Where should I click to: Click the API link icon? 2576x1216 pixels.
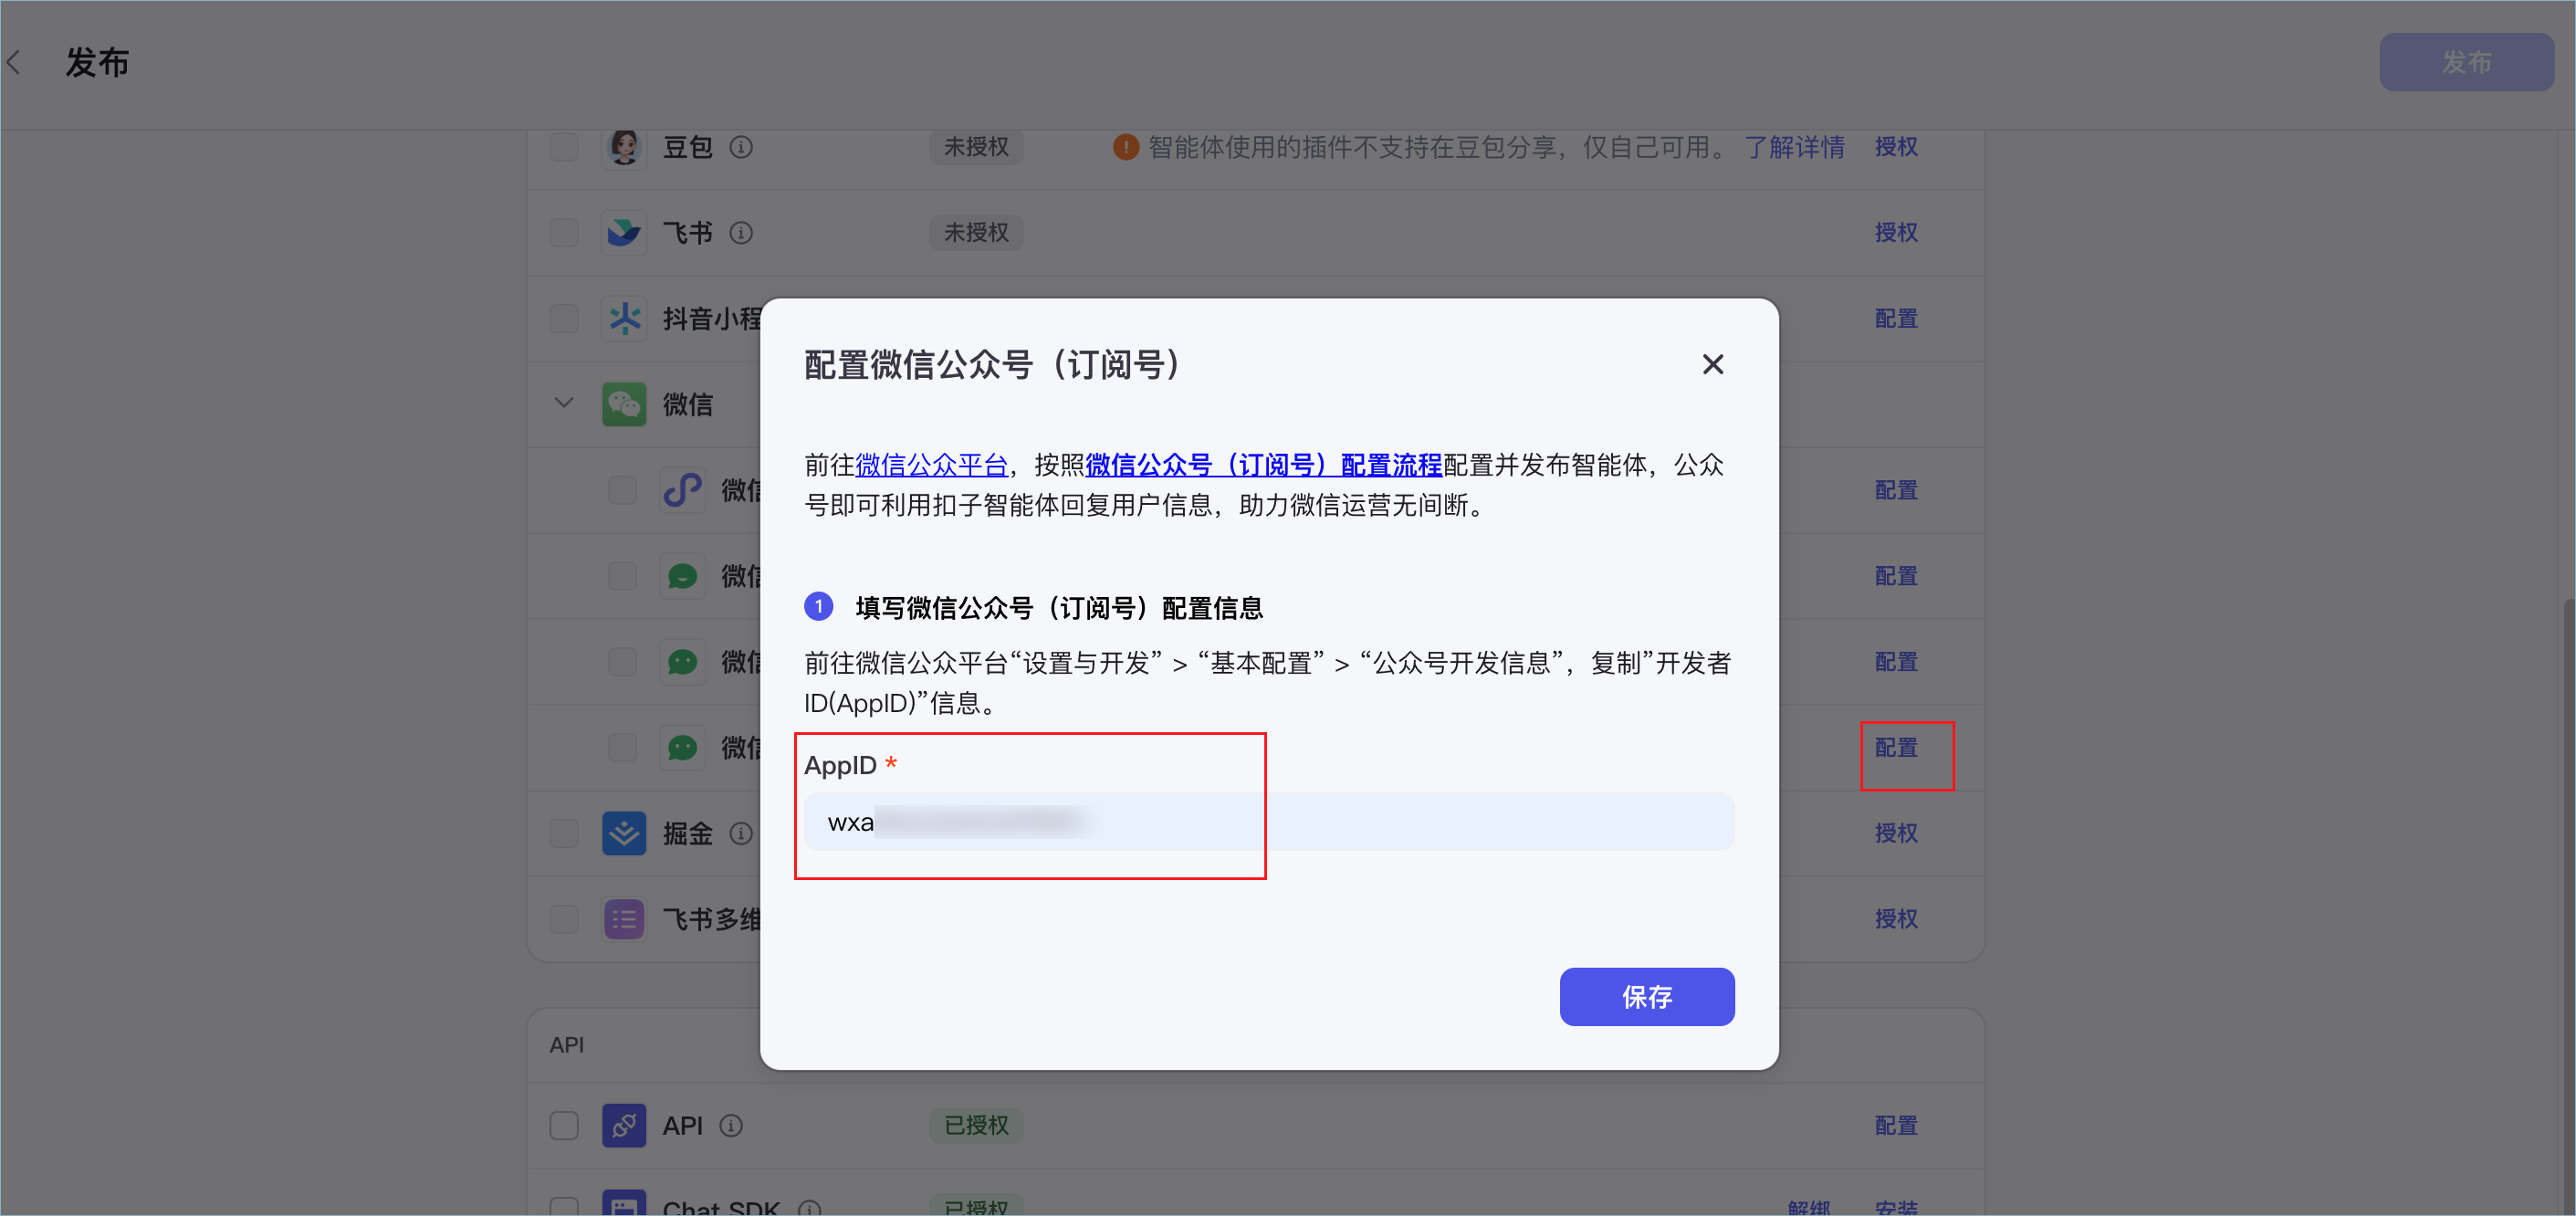pyautogui.click(x=624, y=1126)
